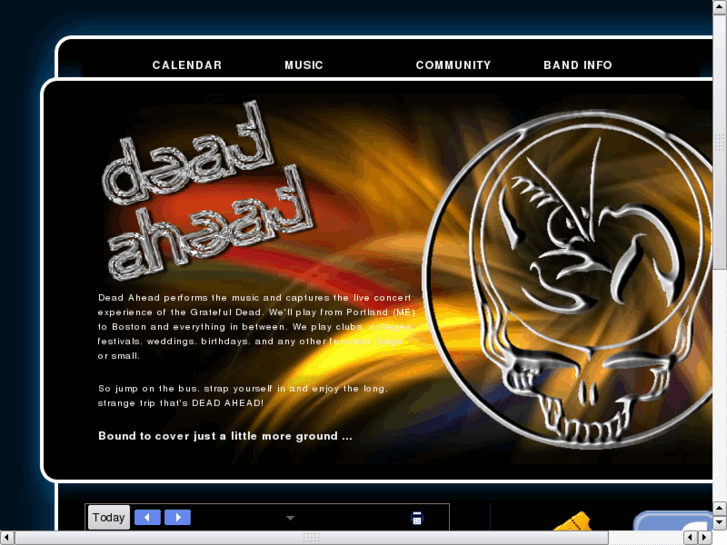The width and height of the screenshot is (727, 545).
Task: Click the Dead Ahead chrome logo
Action: pos(206,190)
